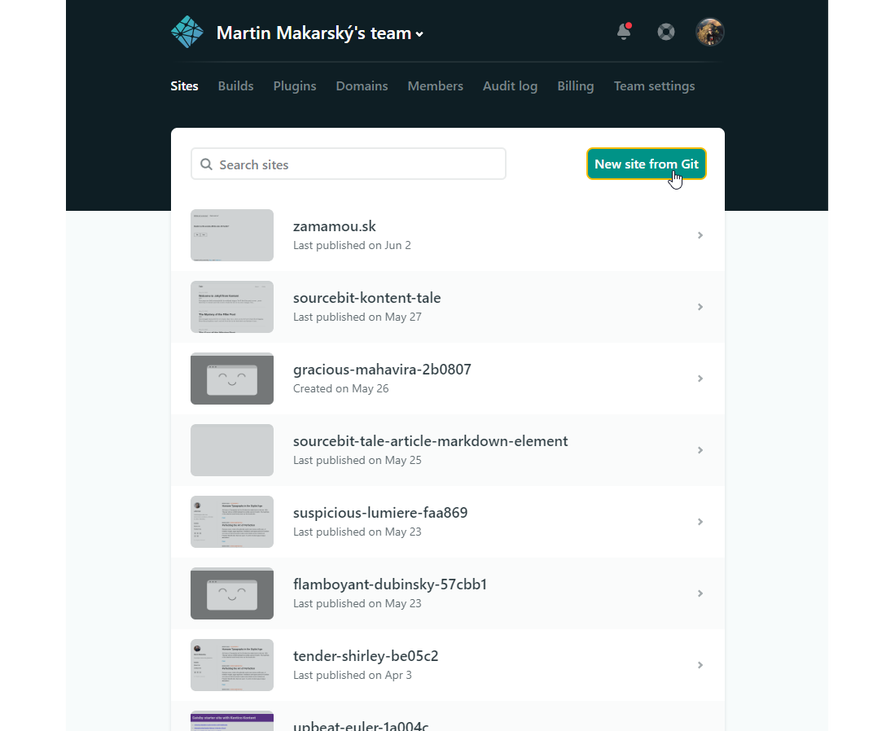Screen dimensions: 895x731
Task: Click suspicious-lumiere-faa869 site thumbnail
Action: [232, 522]
